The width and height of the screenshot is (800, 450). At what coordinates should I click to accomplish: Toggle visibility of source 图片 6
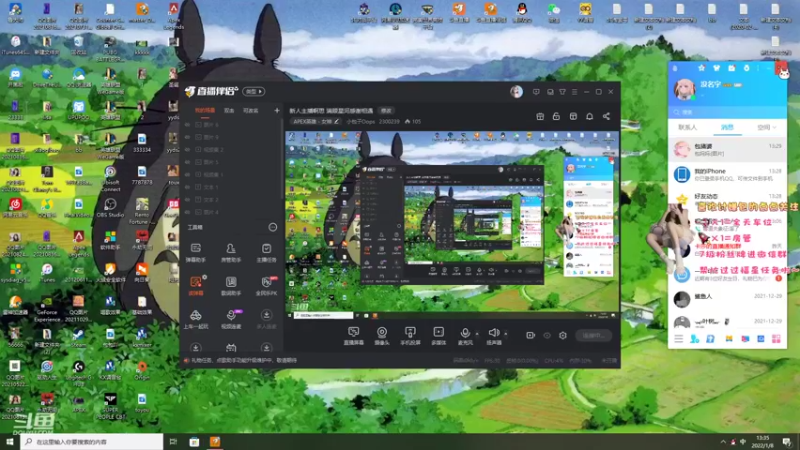187,124
